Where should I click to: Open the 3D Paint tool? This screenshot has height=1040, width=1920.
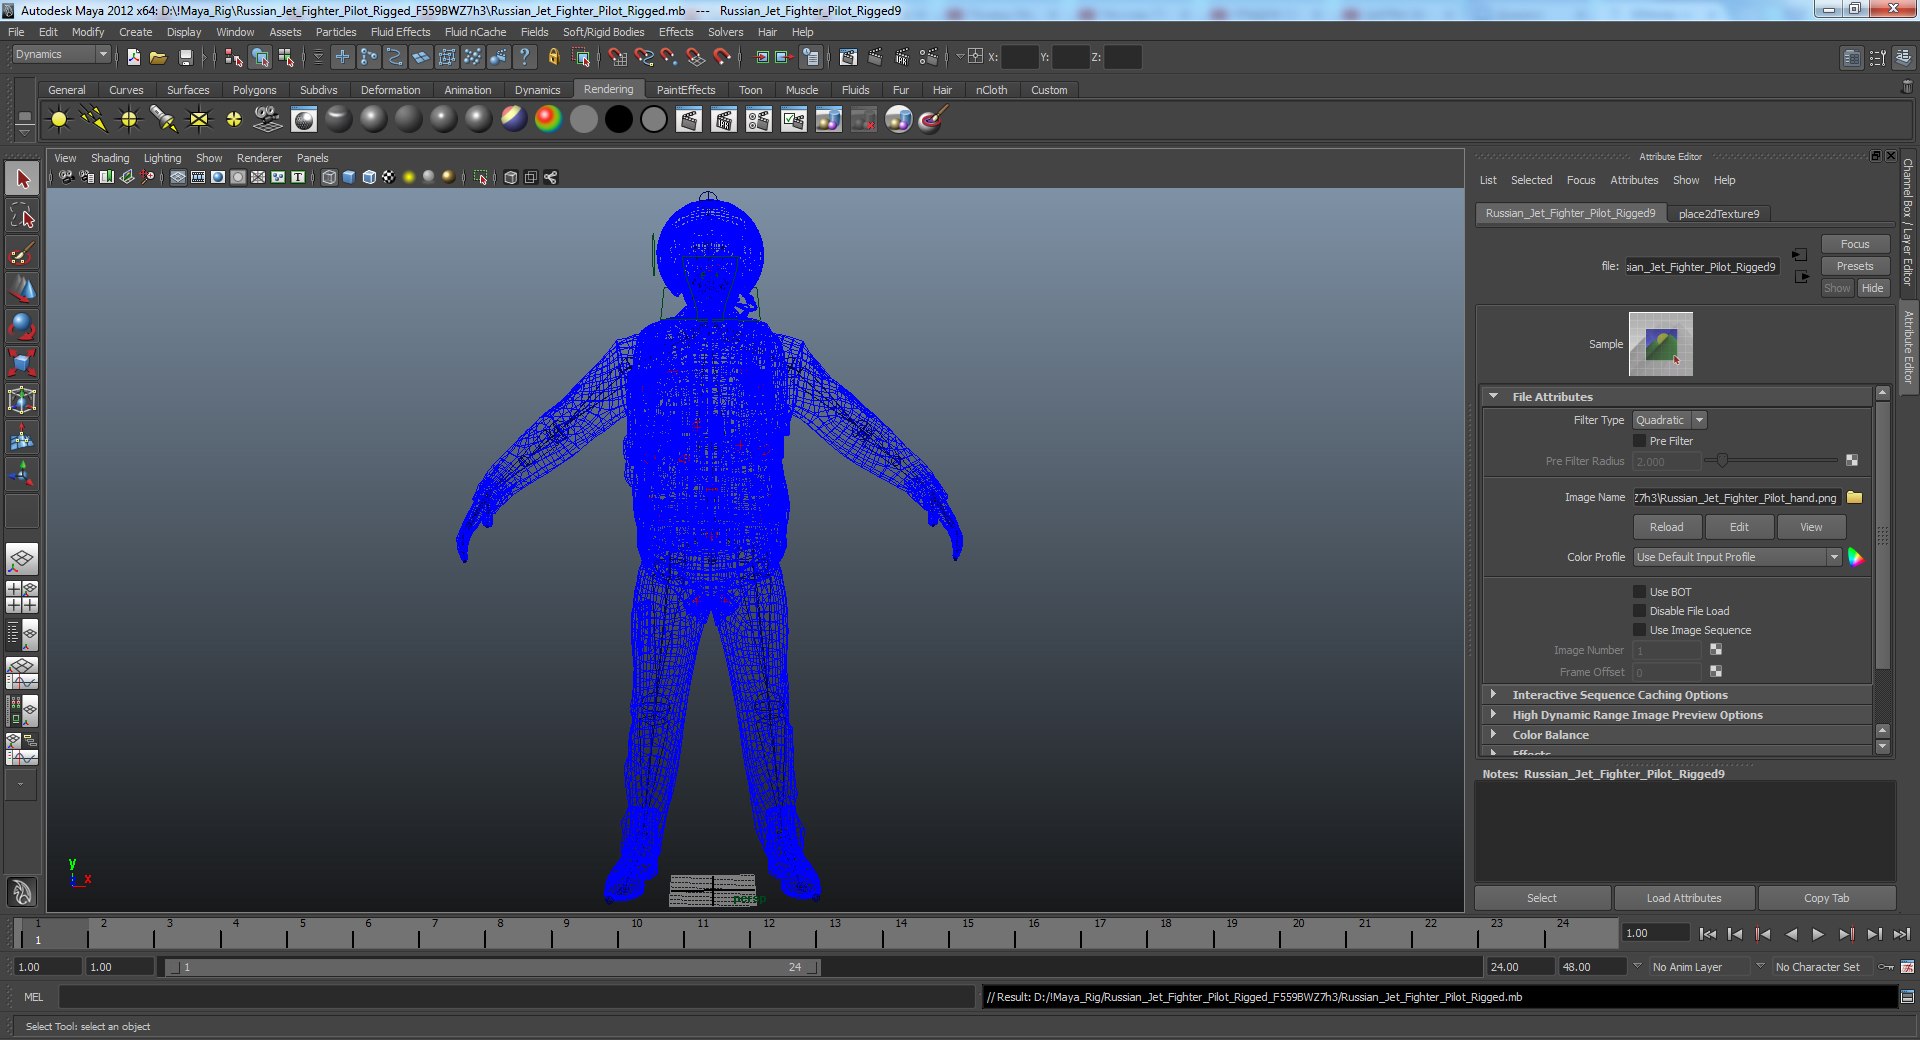point(932,120)
